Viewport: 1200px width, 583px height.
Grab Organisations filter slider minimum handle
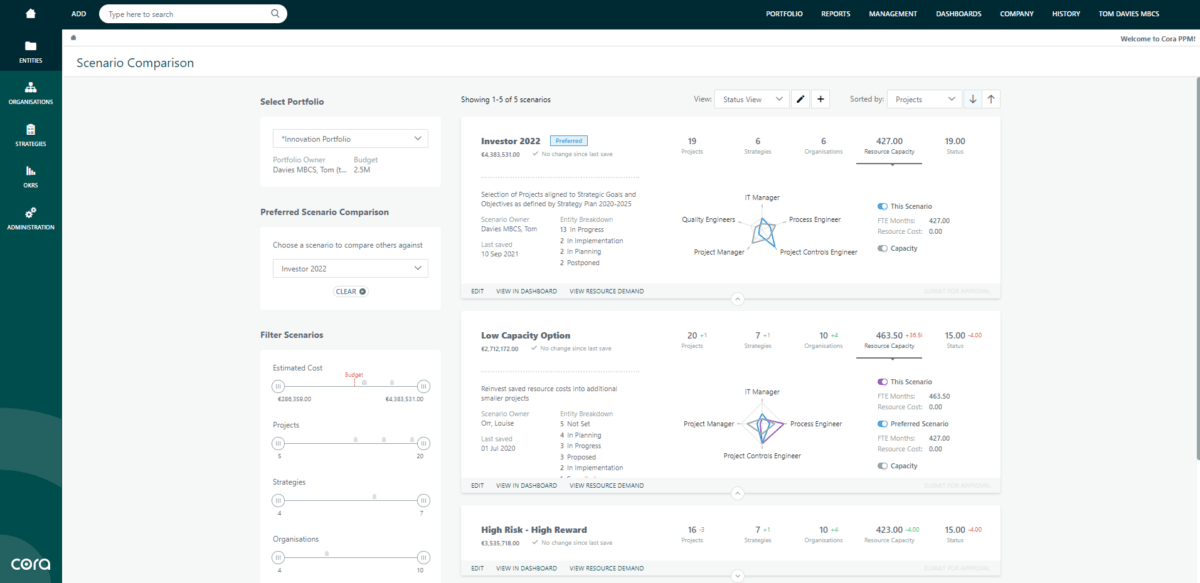click(x=279, y=557)
